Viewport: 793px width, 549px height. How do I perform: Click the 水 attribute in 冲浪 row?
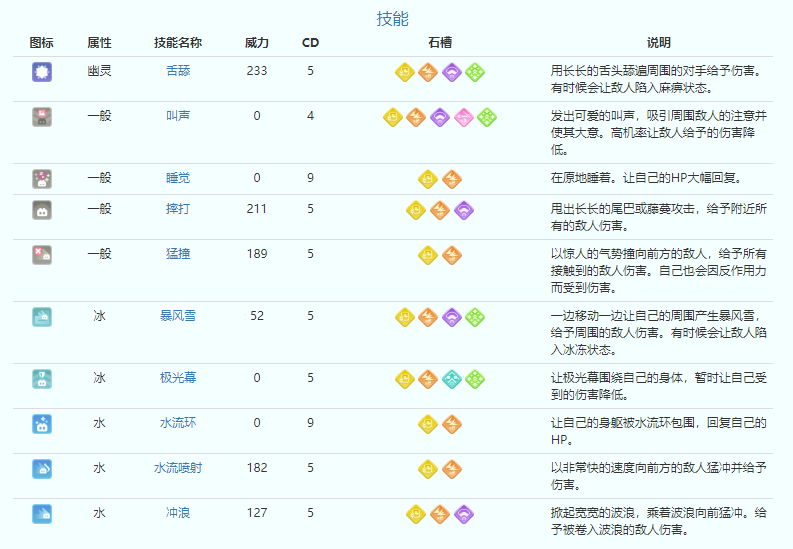[x=99, y=513]
